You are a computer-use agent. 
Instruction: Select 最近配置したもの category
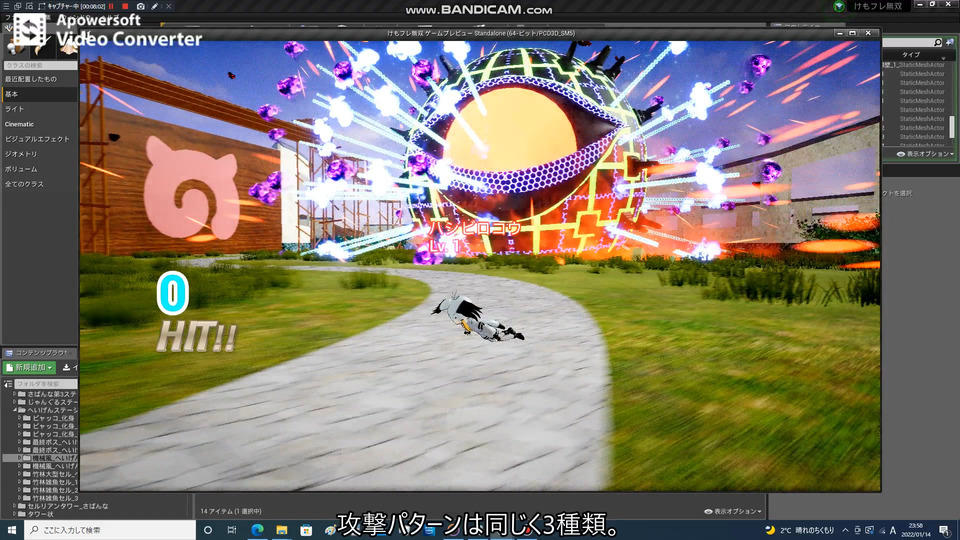(31, 79)
